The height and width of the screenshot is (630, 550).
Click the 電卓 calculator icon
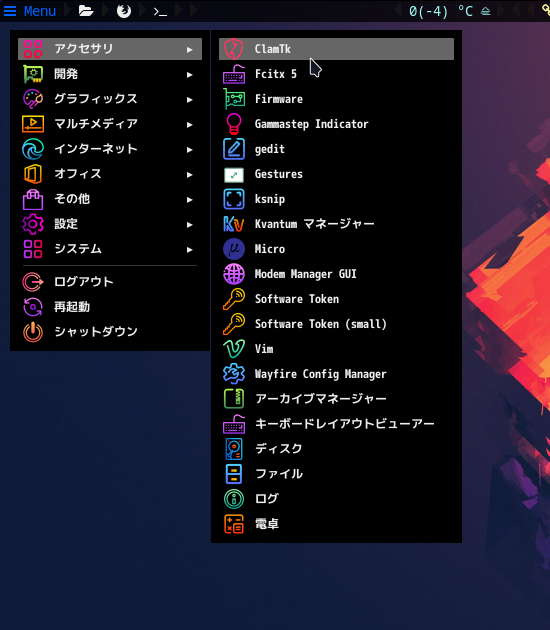[x=234, y=524]
